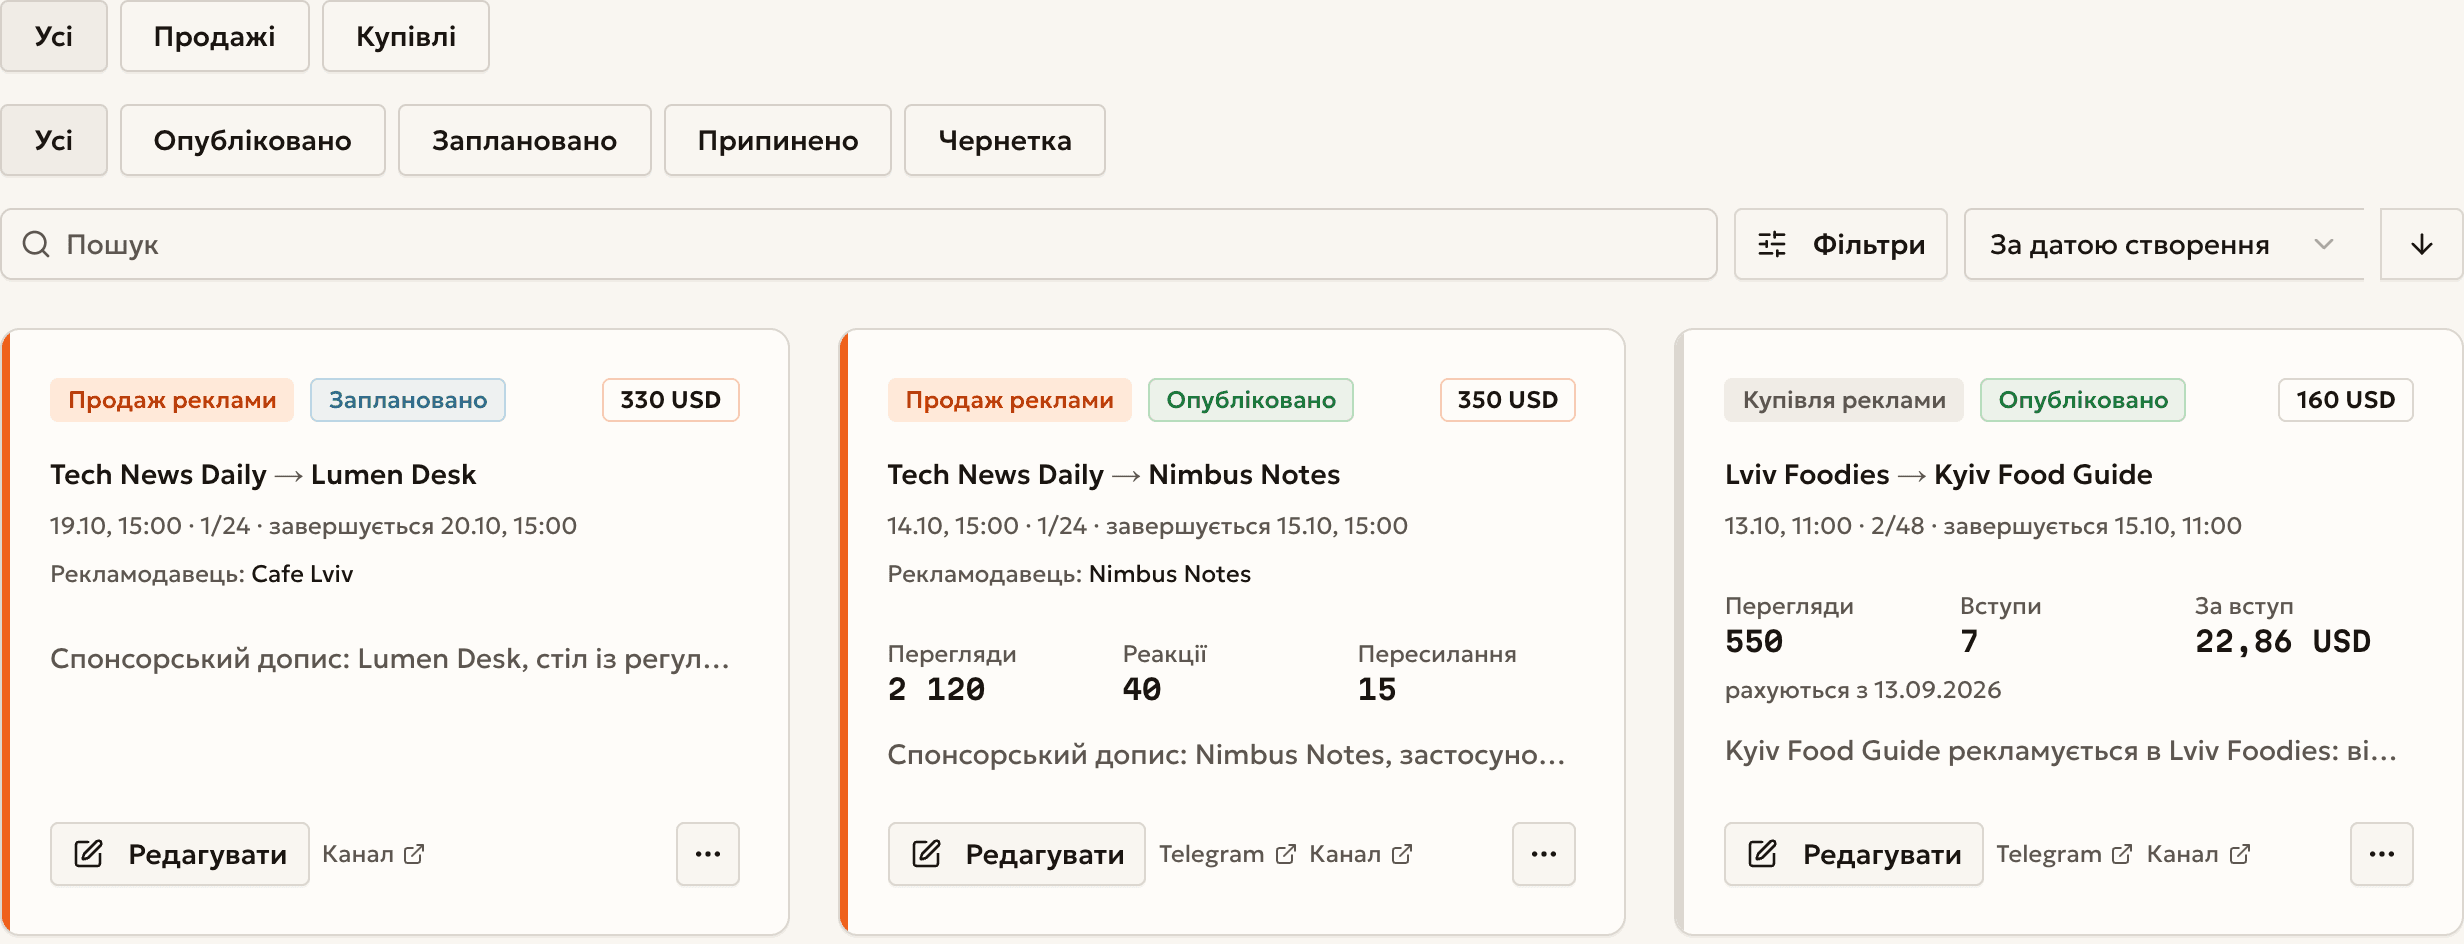2464x944 pixels.
Task: Open the Фільтри panel
Action: coord(1841,244)
